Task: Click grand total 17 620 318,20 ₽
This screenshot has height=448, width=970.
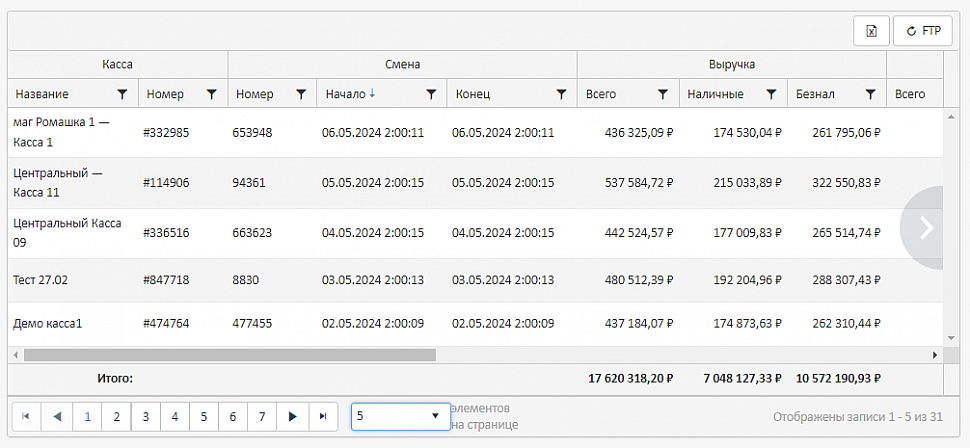Action: (x=631, y=379)
